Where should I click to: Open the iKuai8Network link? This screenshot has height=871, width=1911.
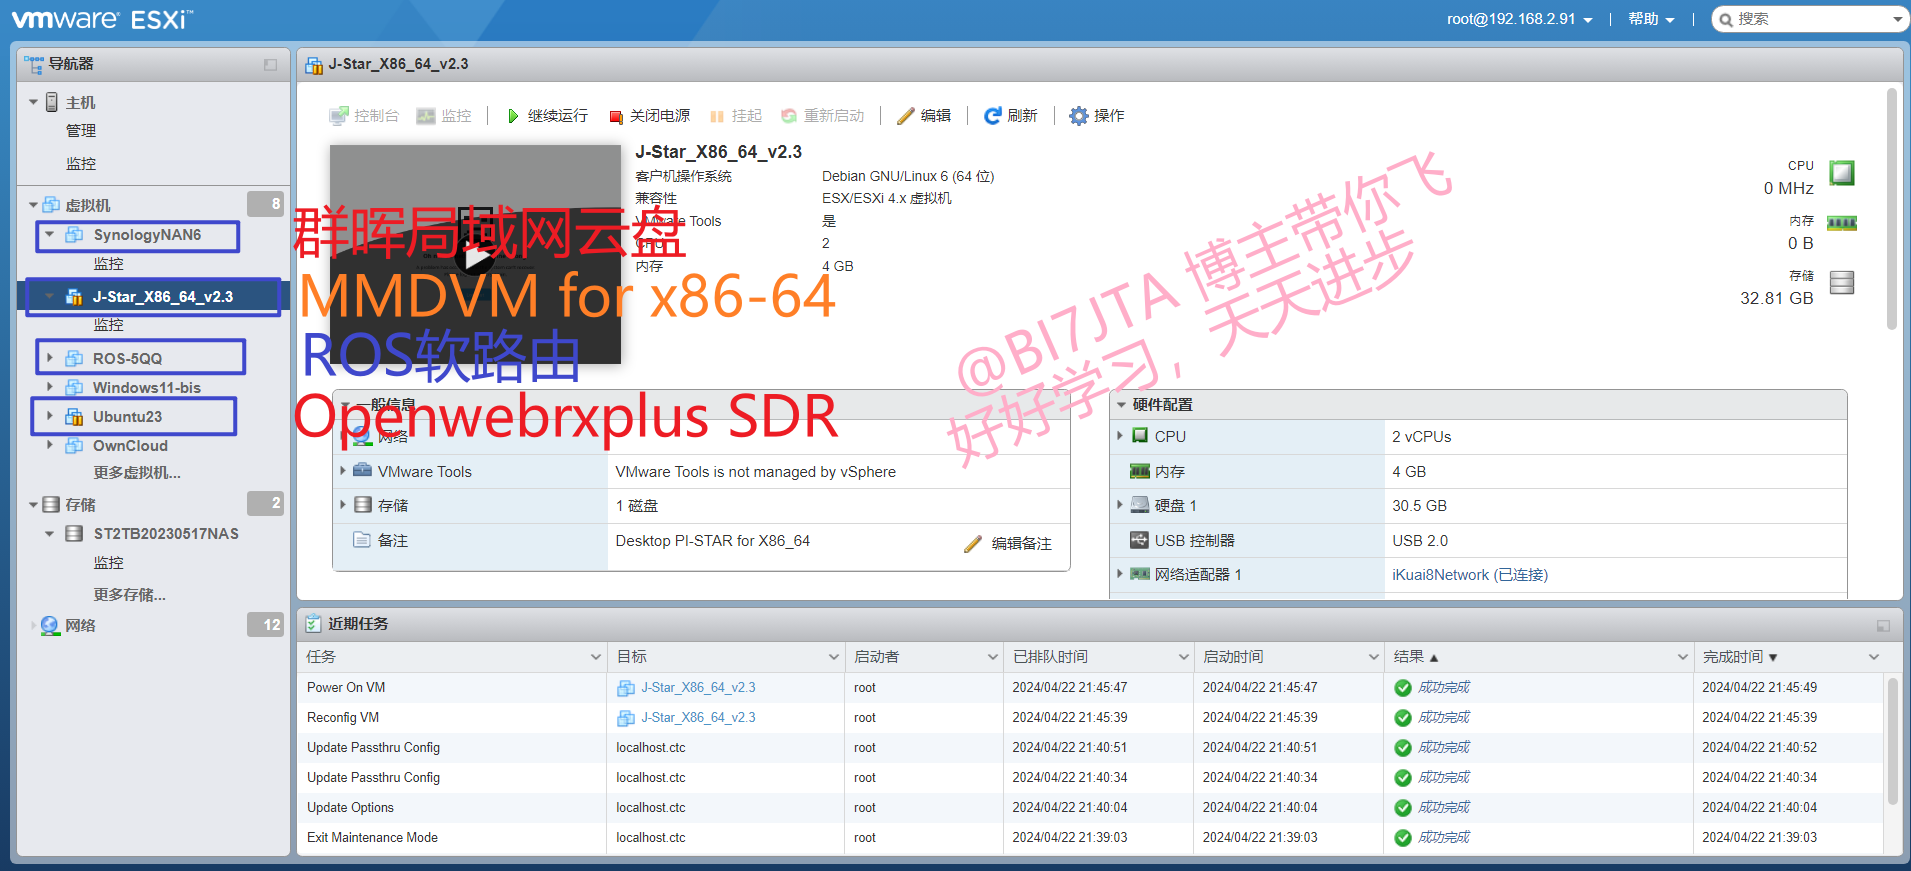(1469, 575)
